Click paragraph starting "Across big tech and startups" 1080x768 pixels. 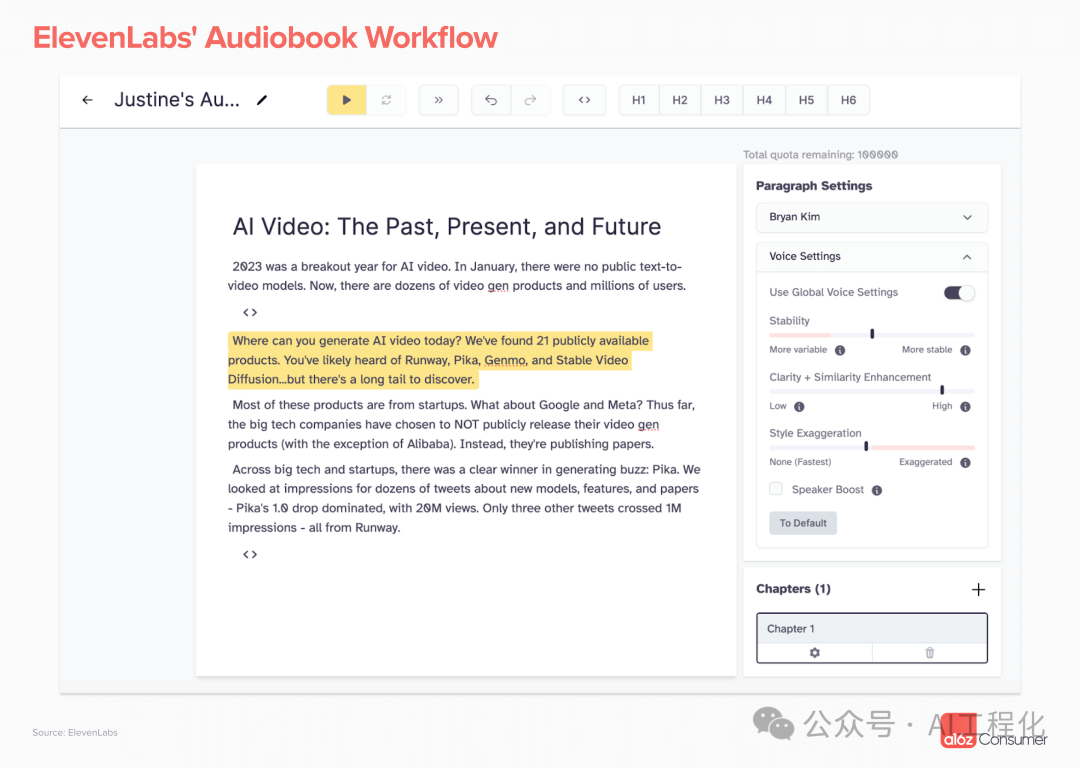point(464,498)
